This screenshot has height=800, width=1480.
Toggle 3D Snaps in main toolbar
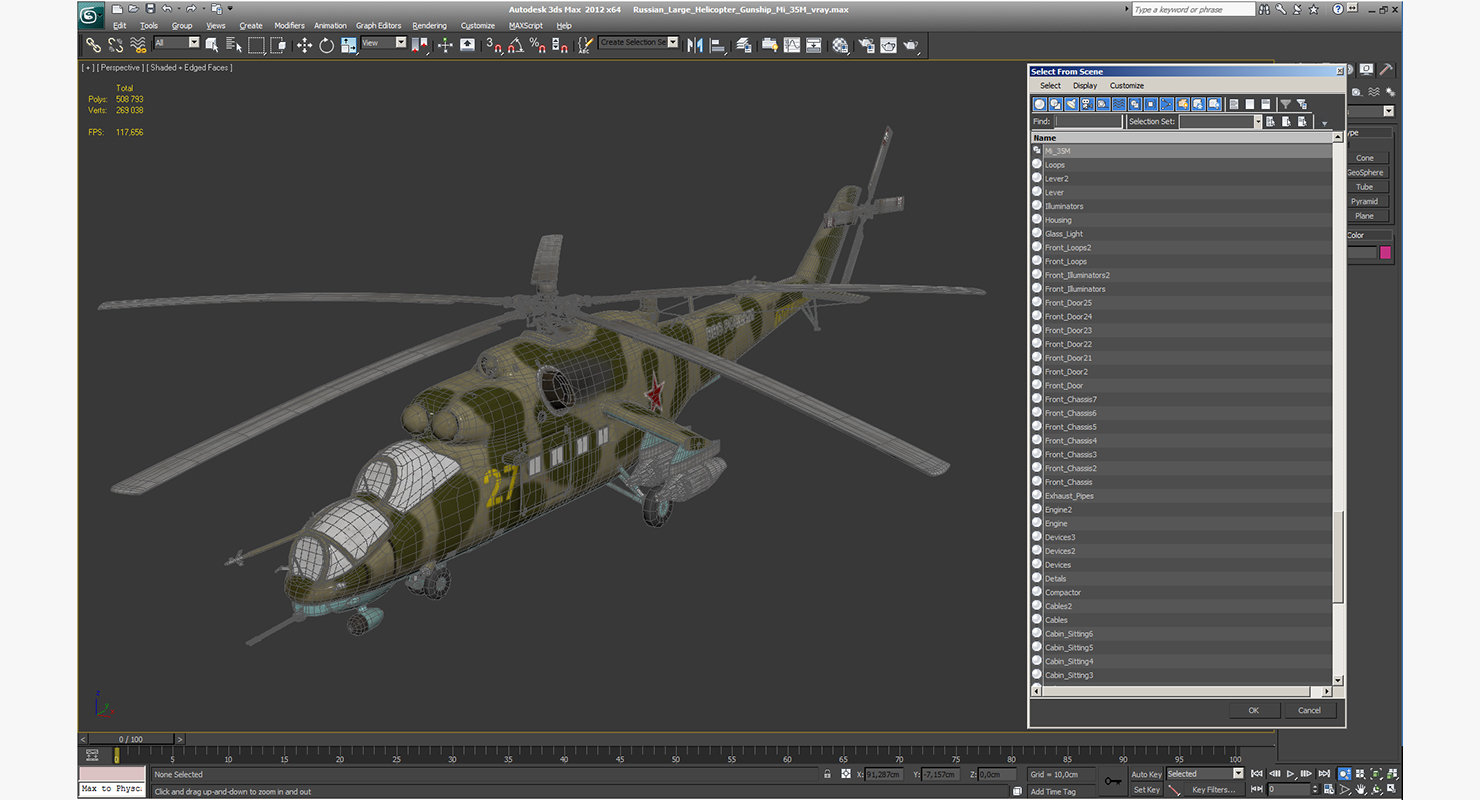click(493, 45)
